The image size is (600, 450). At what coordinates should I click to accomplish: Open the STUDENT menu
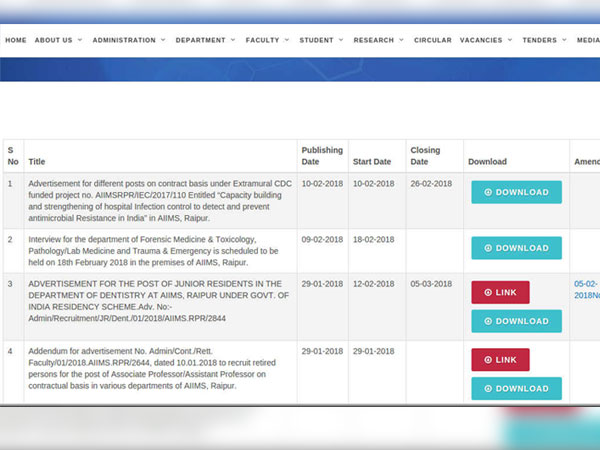coord(316,40)
